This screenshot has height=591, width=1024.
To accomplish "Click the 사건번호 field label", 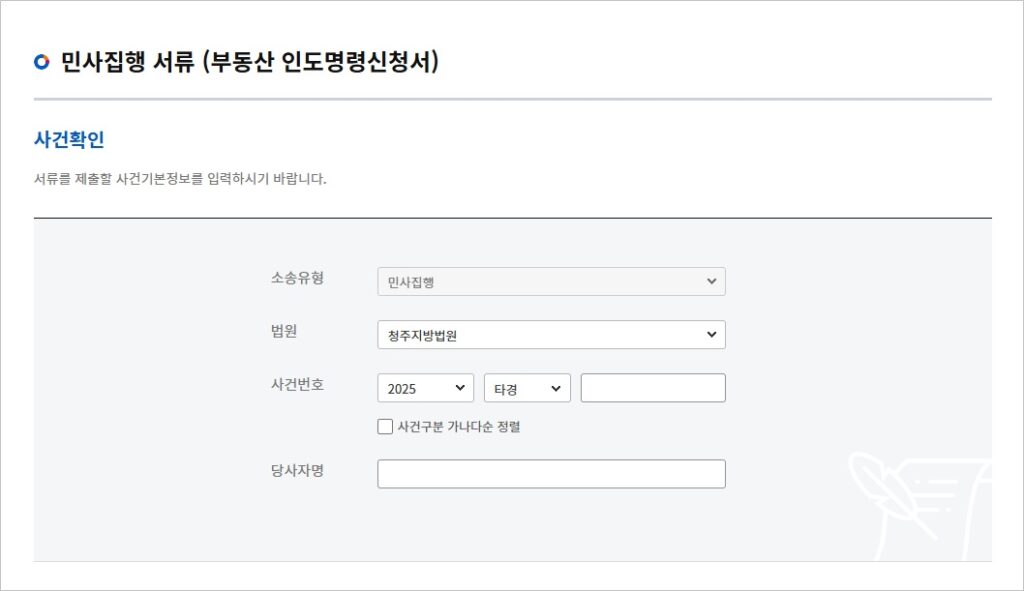I will tap(297, 385).
